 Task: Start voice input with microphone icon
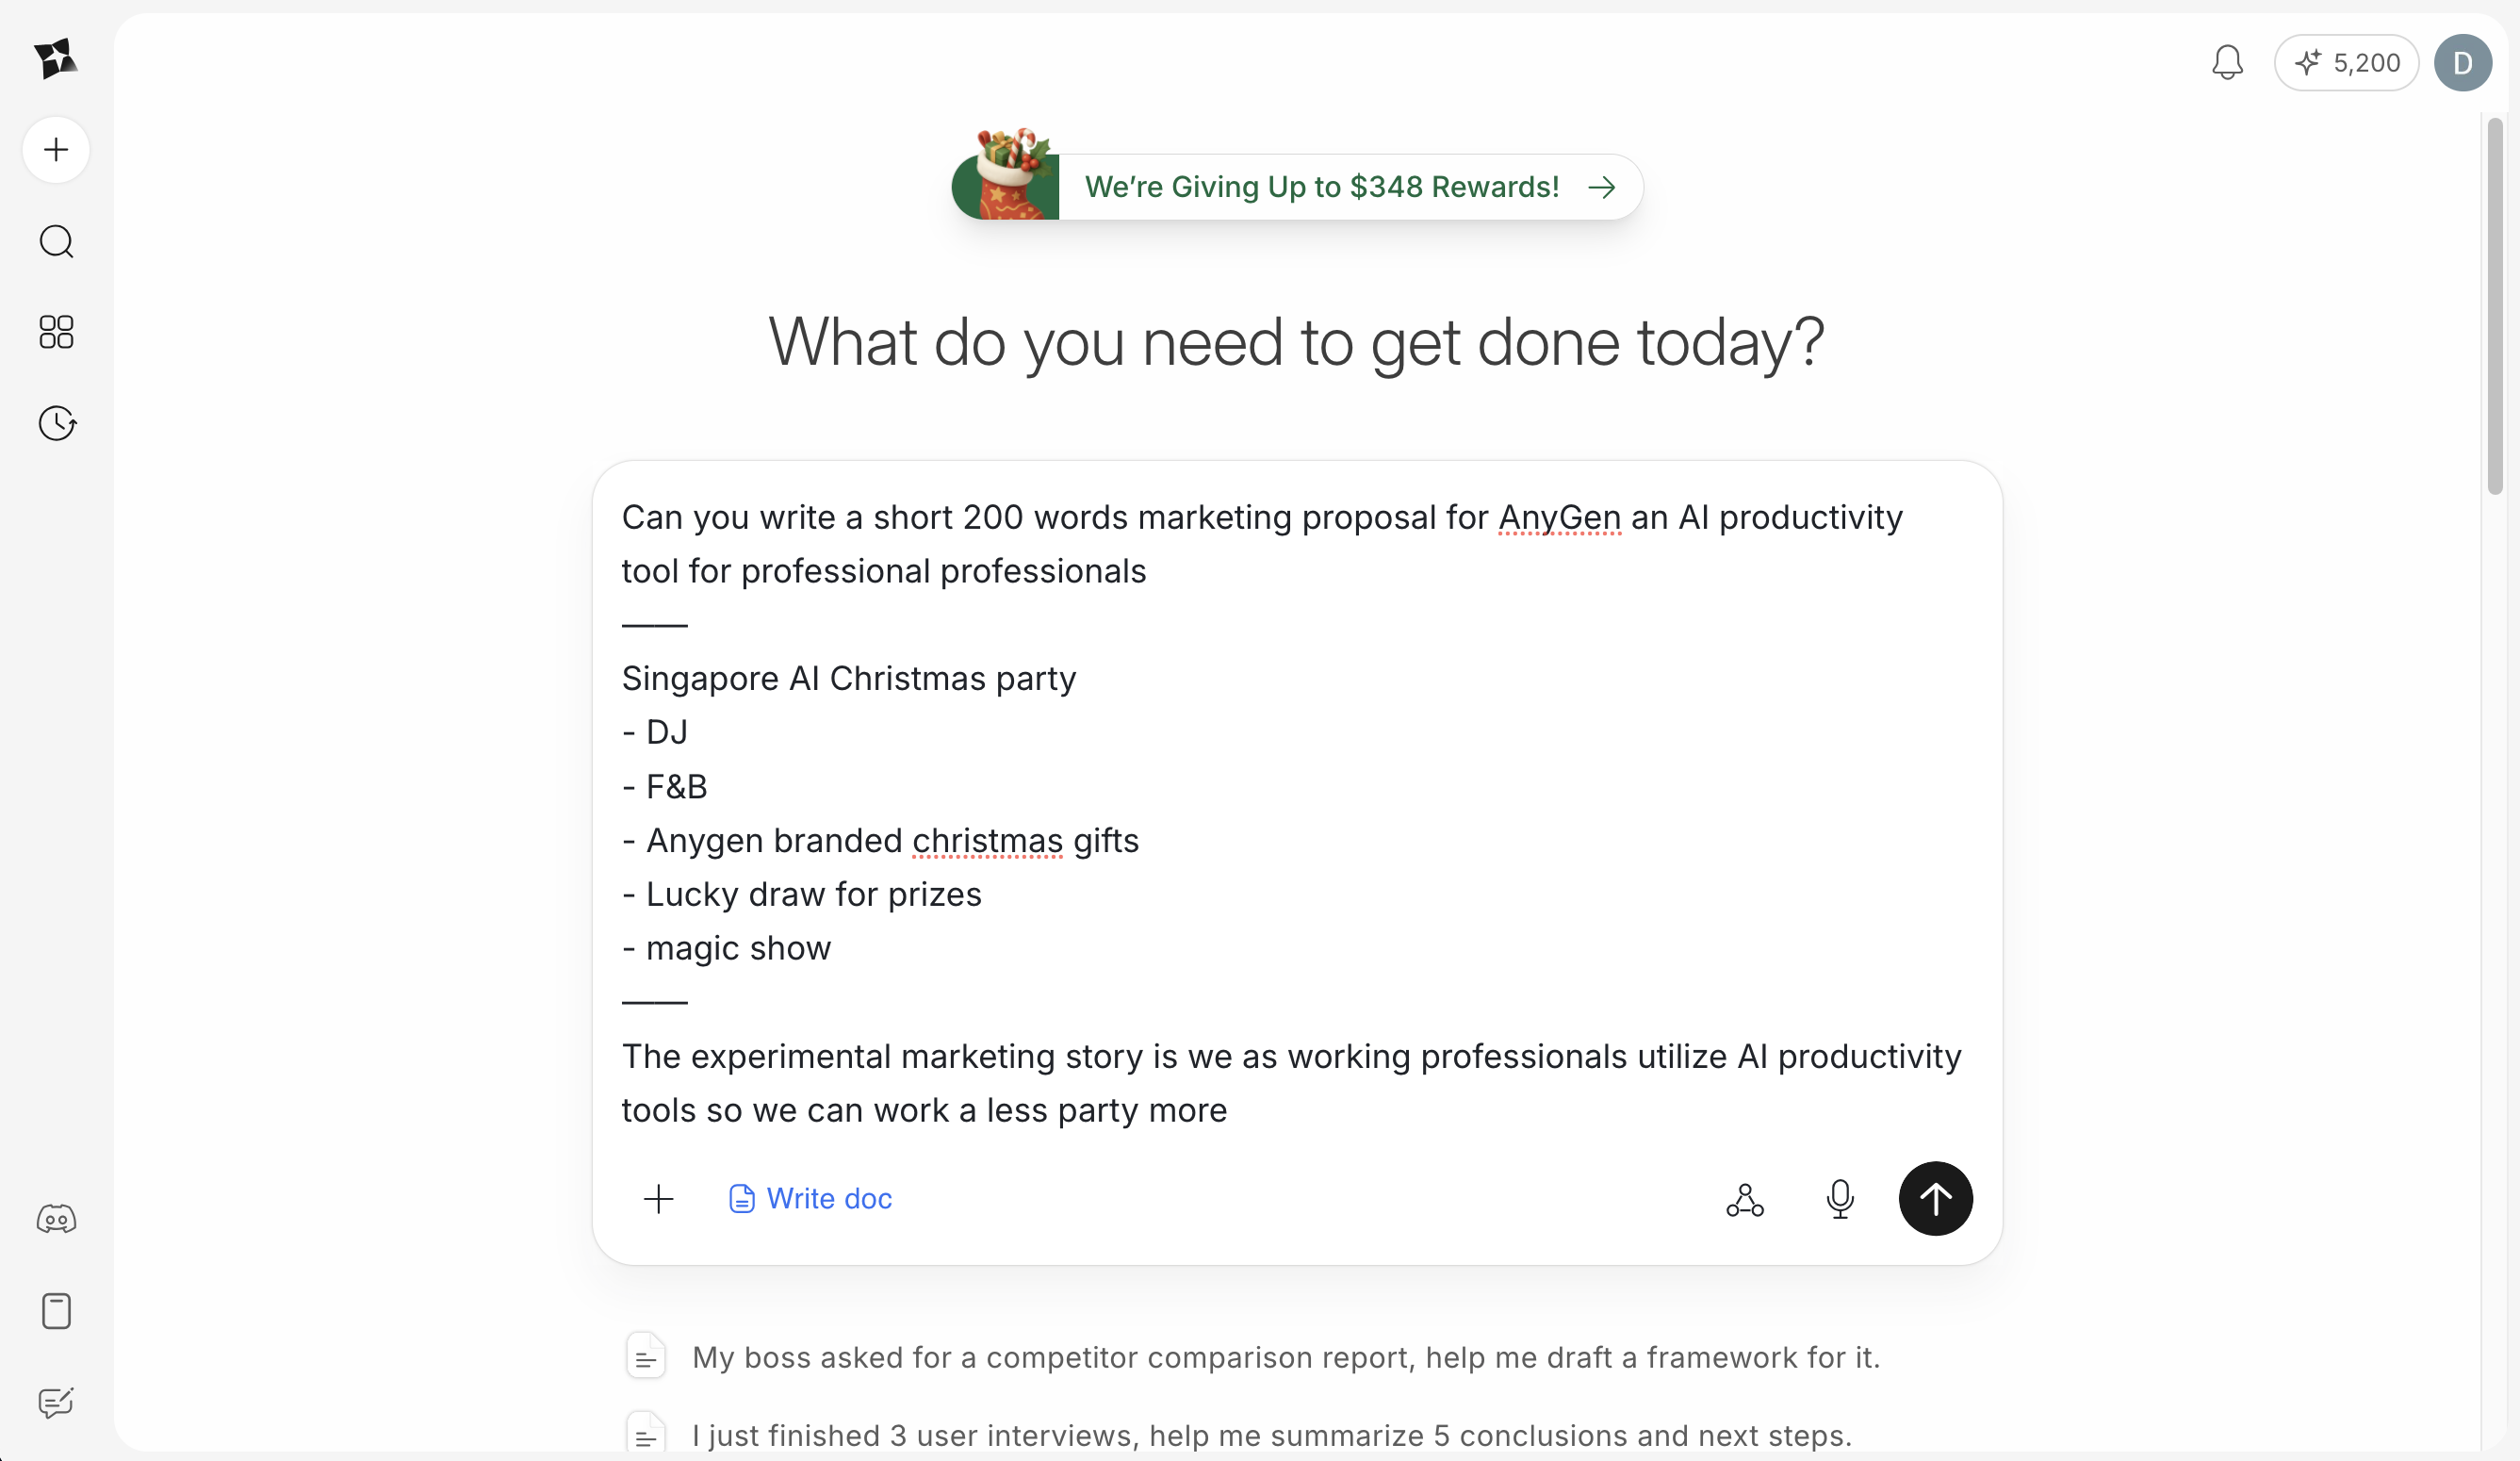[x=1839, y=1199]
